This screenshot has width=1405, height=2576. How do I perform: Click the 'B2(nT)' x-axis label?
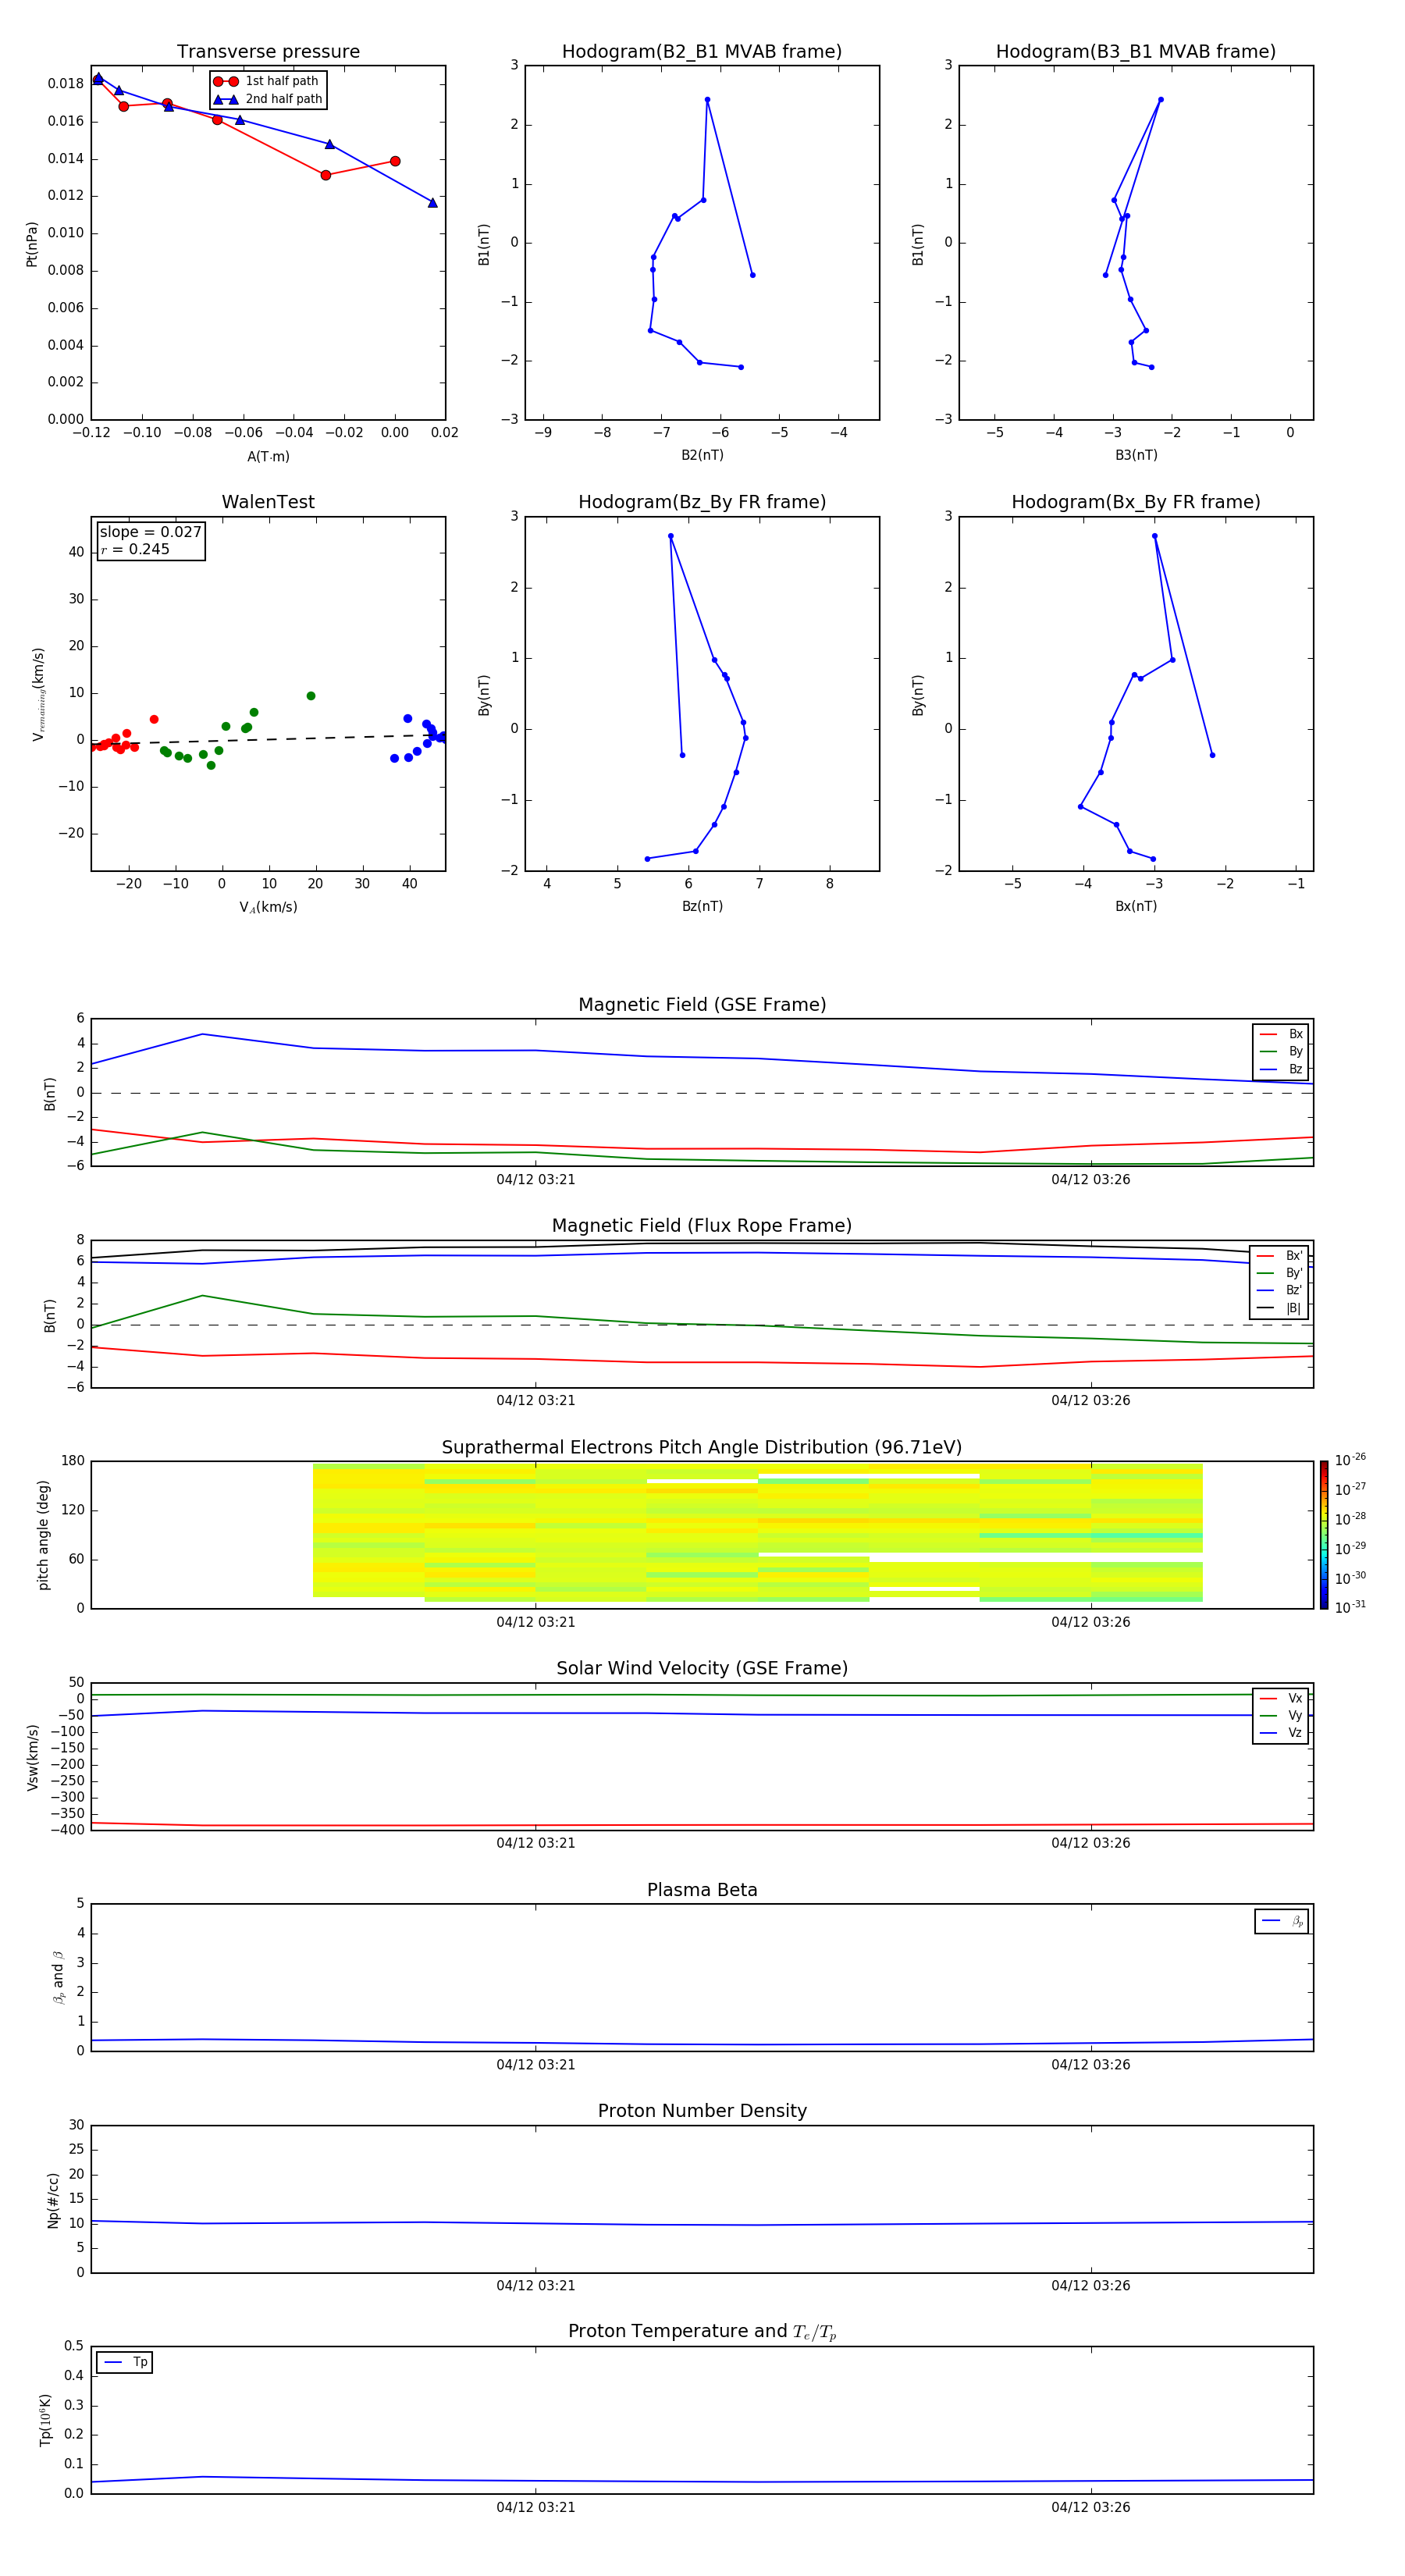(702, 455)
